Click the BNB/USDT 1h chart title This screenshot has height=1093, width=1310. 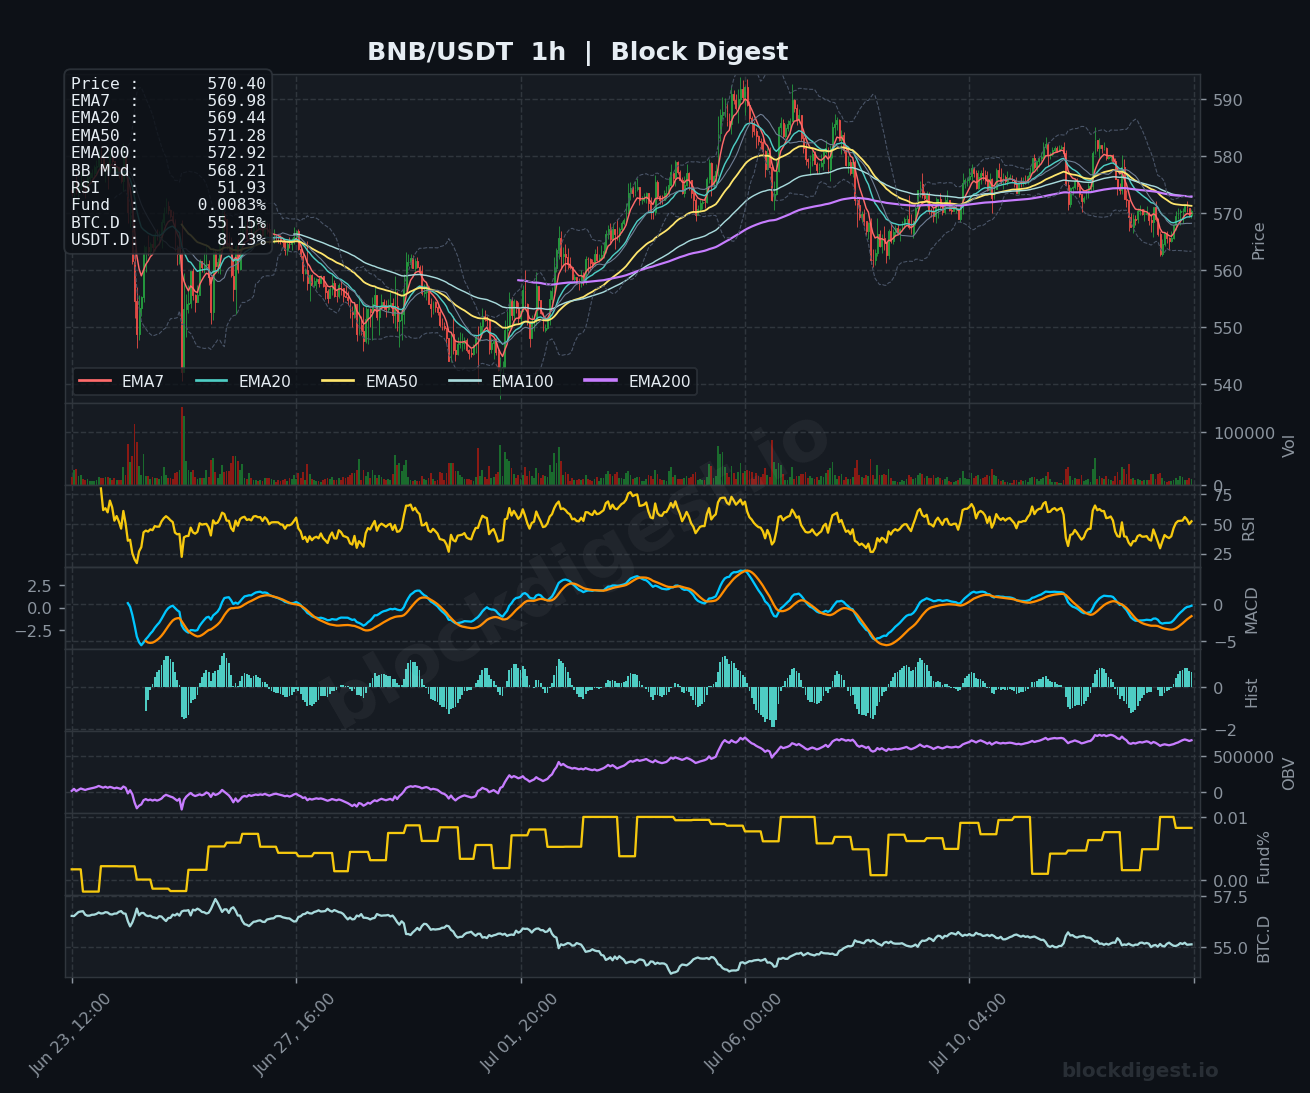tap(577, 52)
